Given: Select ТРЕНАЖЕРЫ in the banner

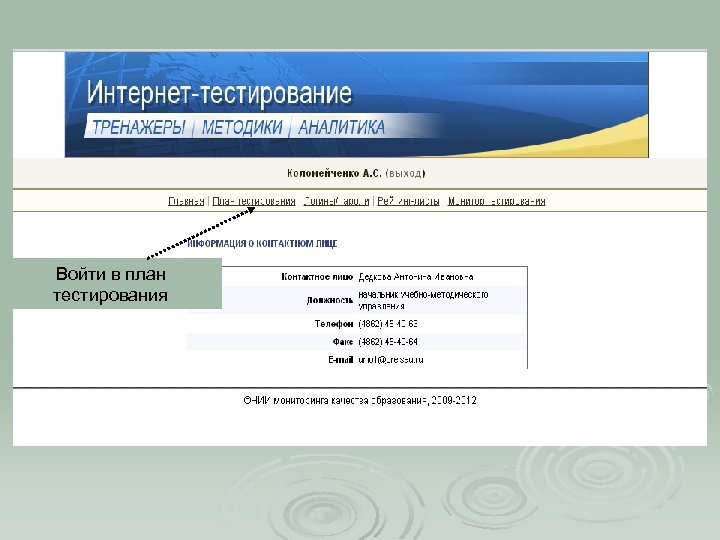Looking at the screenshot, I should tap(139, 127).
